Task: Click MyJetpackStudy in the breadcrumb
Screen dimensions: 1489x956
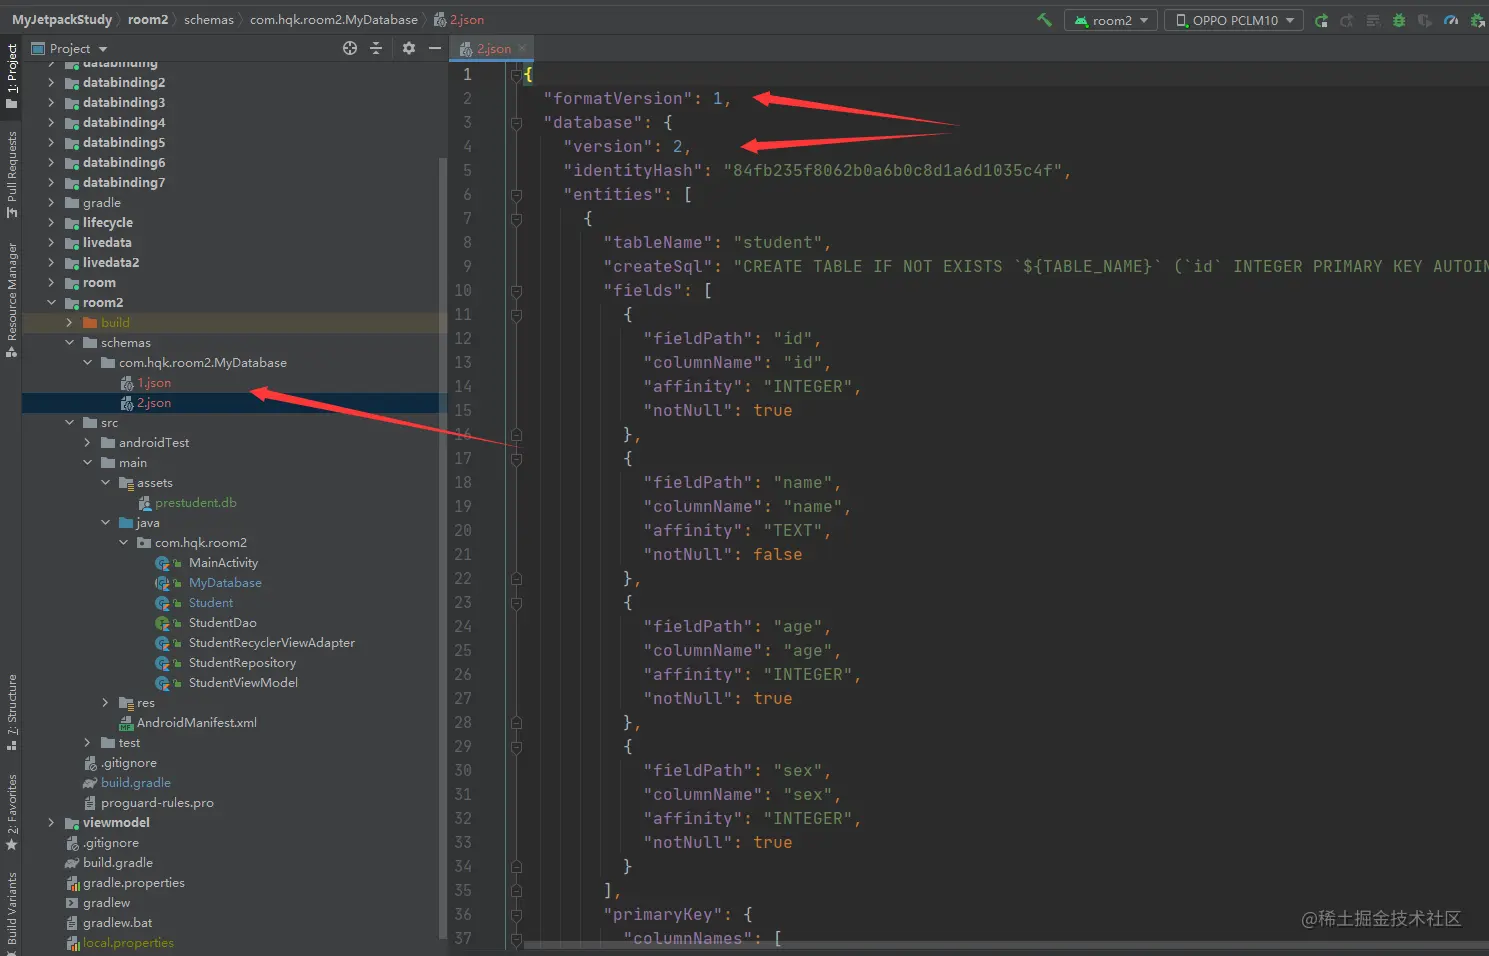Action: 62,20
